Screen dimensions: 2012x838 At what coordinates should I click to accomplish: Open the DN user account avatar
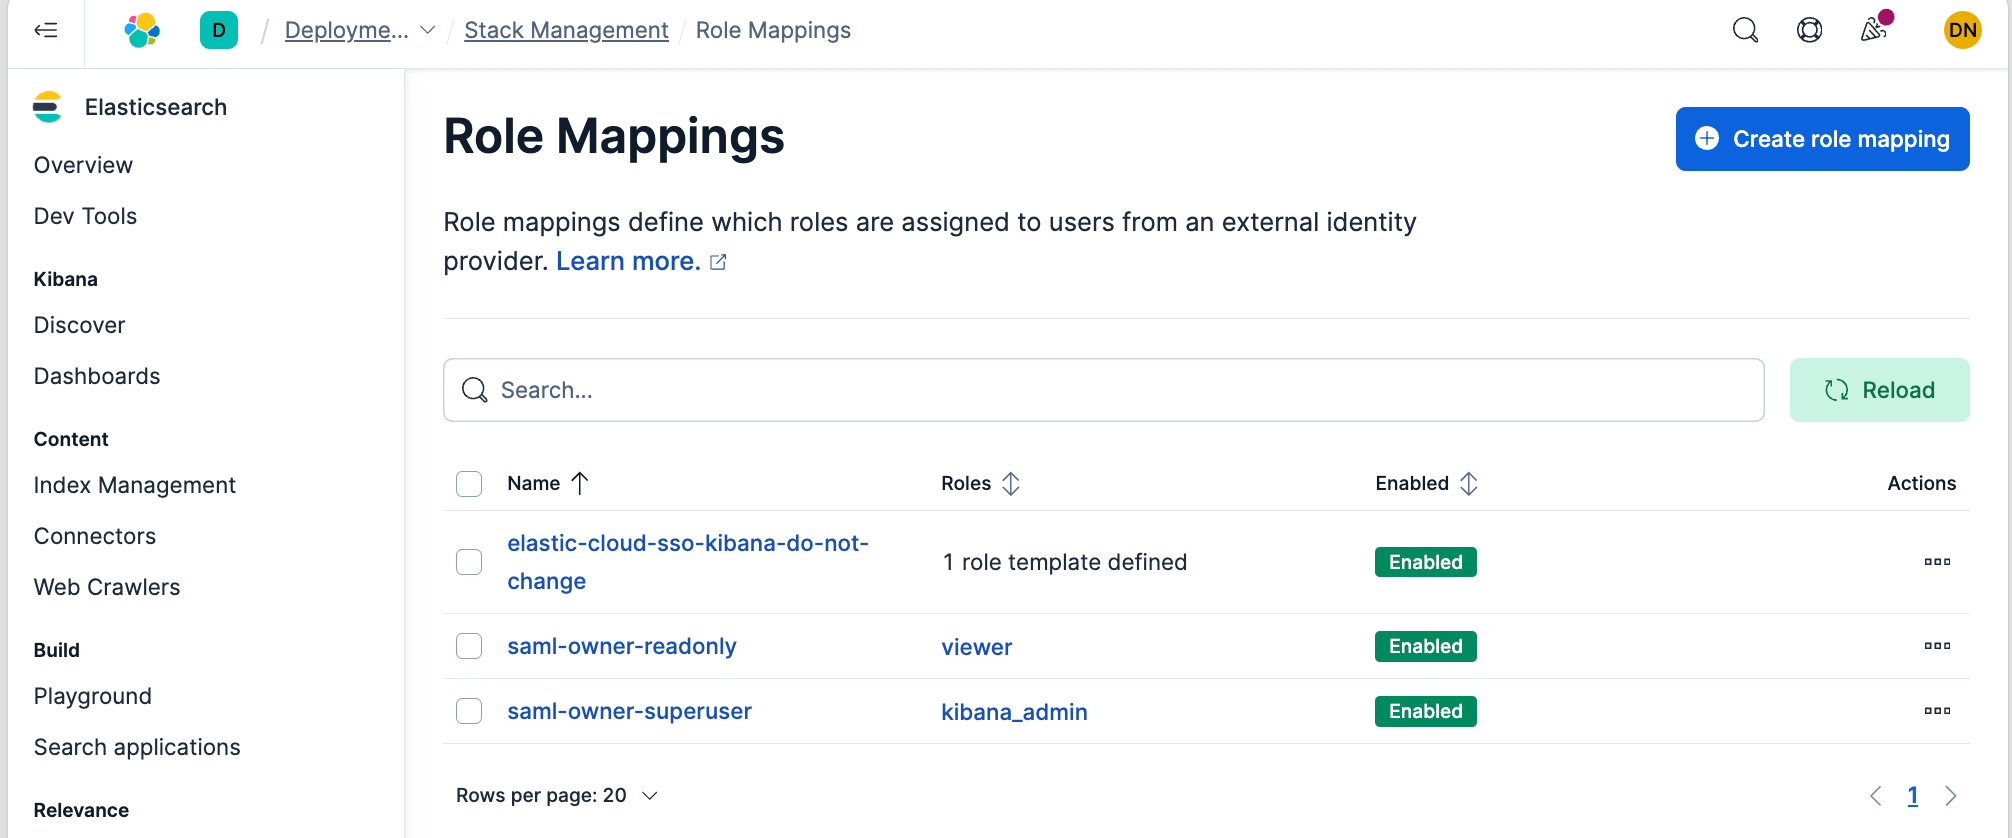[x=1962, y=30]
